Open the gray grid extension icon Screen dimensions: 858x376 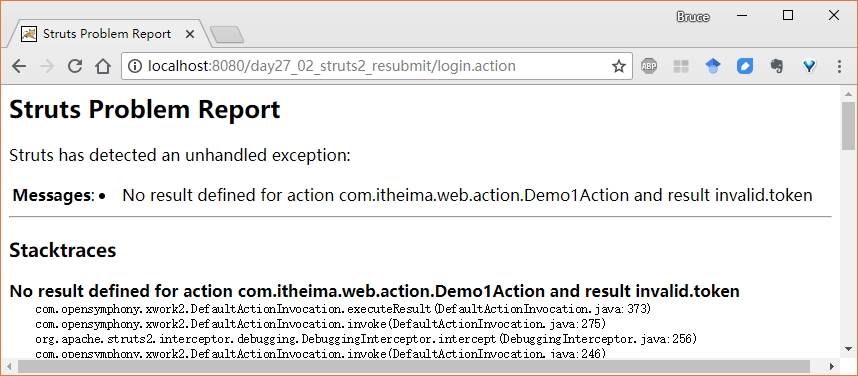681,66
